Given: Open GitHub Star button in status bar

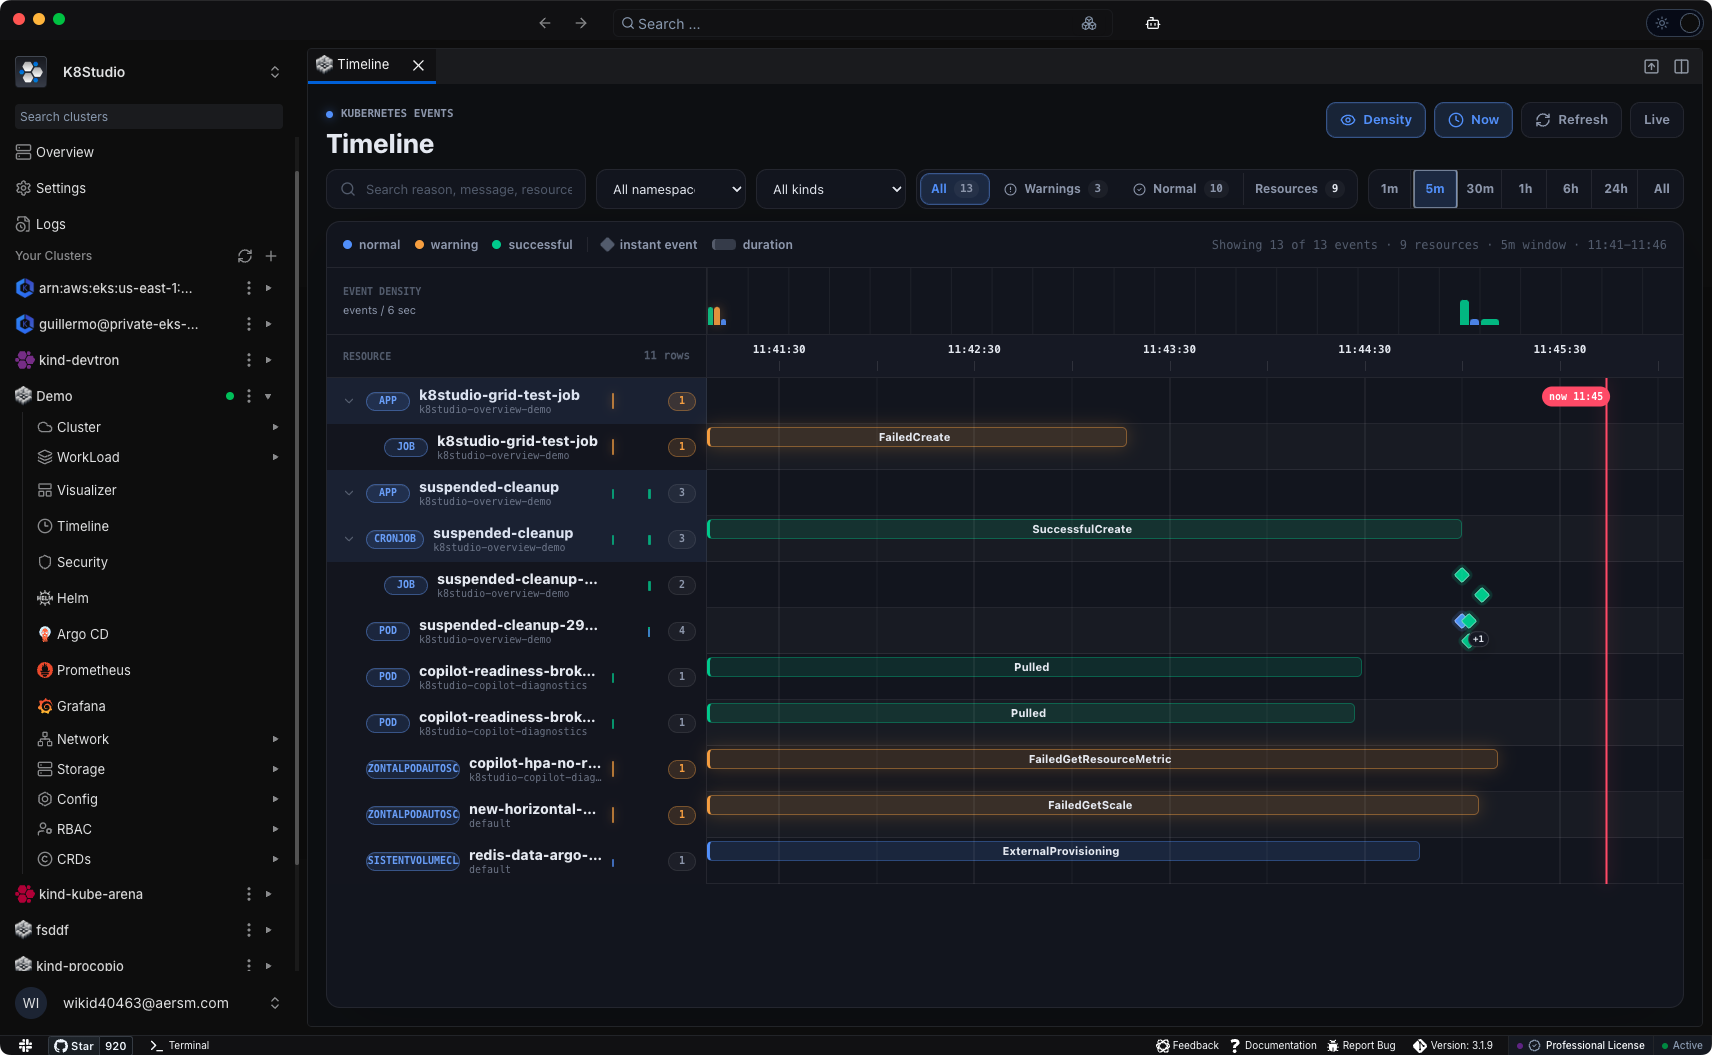Looking at the screenshot, I should point(74,1045).
